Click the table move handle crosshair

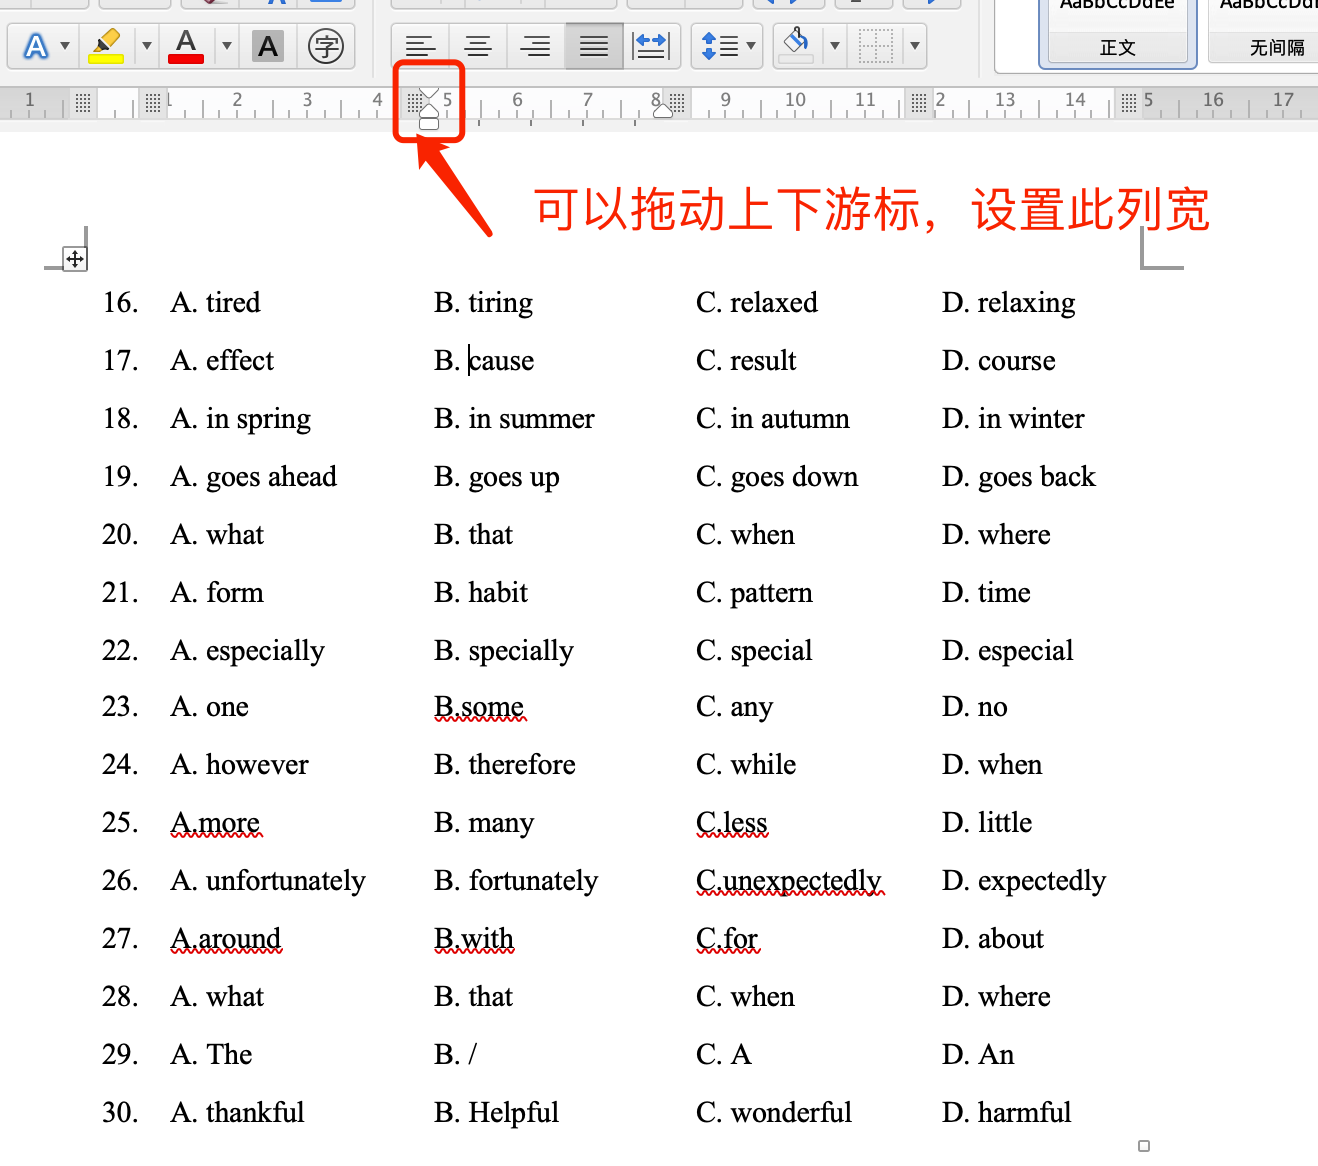pyautogui.click(x=75, y=258)
